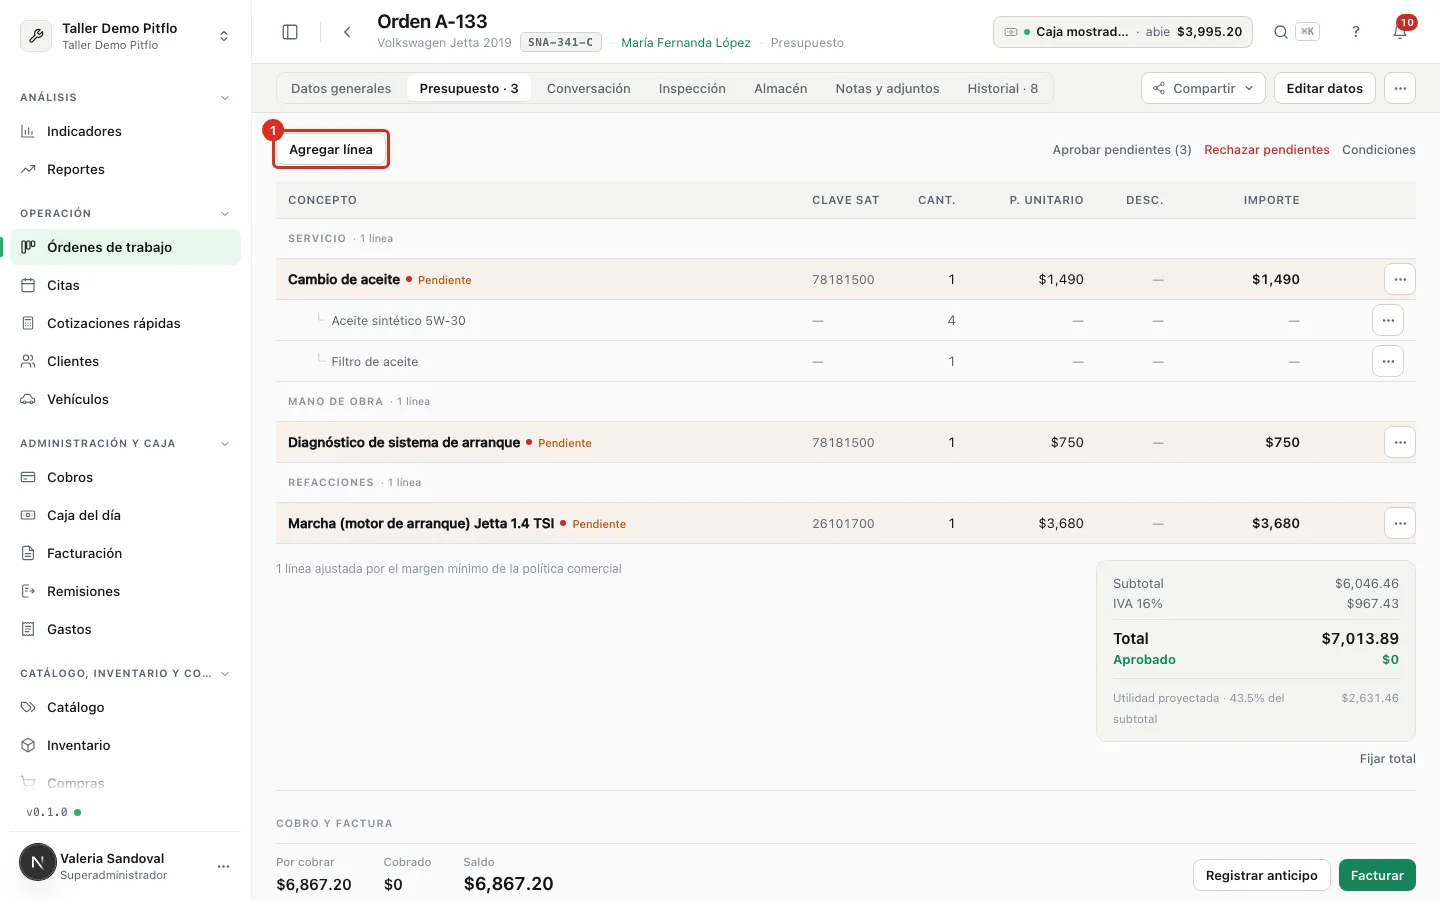
Task: Open Indicadores in the sidebar
Action: click(x=125, y=131)
